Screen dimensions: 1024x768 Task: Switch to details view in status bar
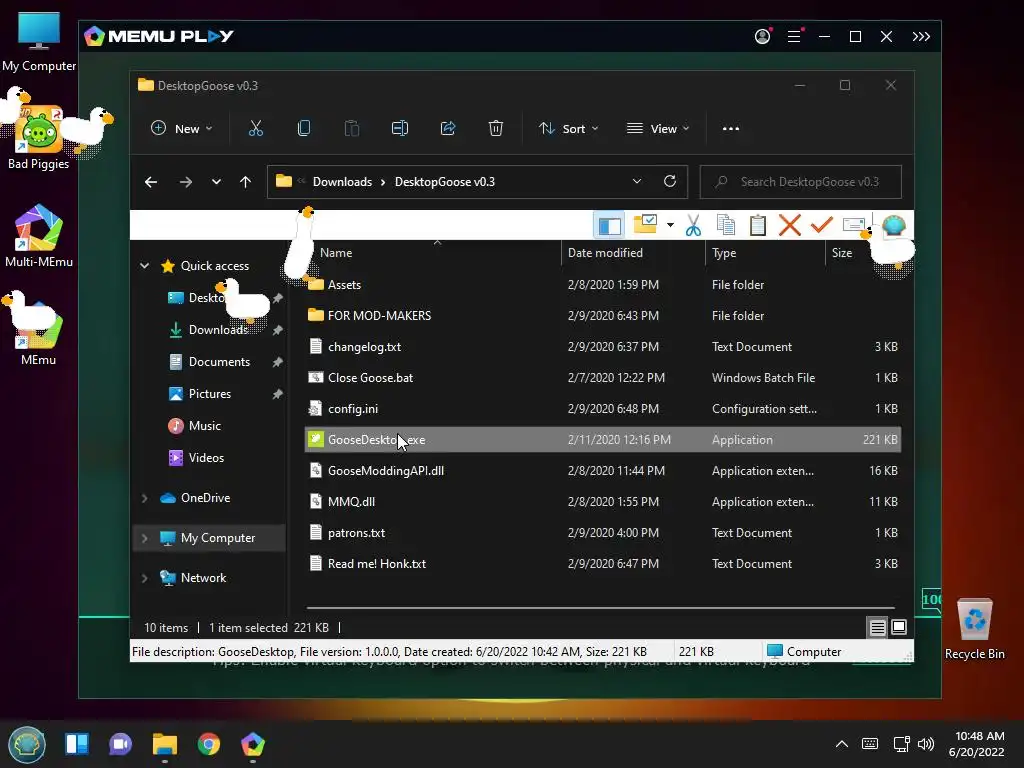point(878,628)
